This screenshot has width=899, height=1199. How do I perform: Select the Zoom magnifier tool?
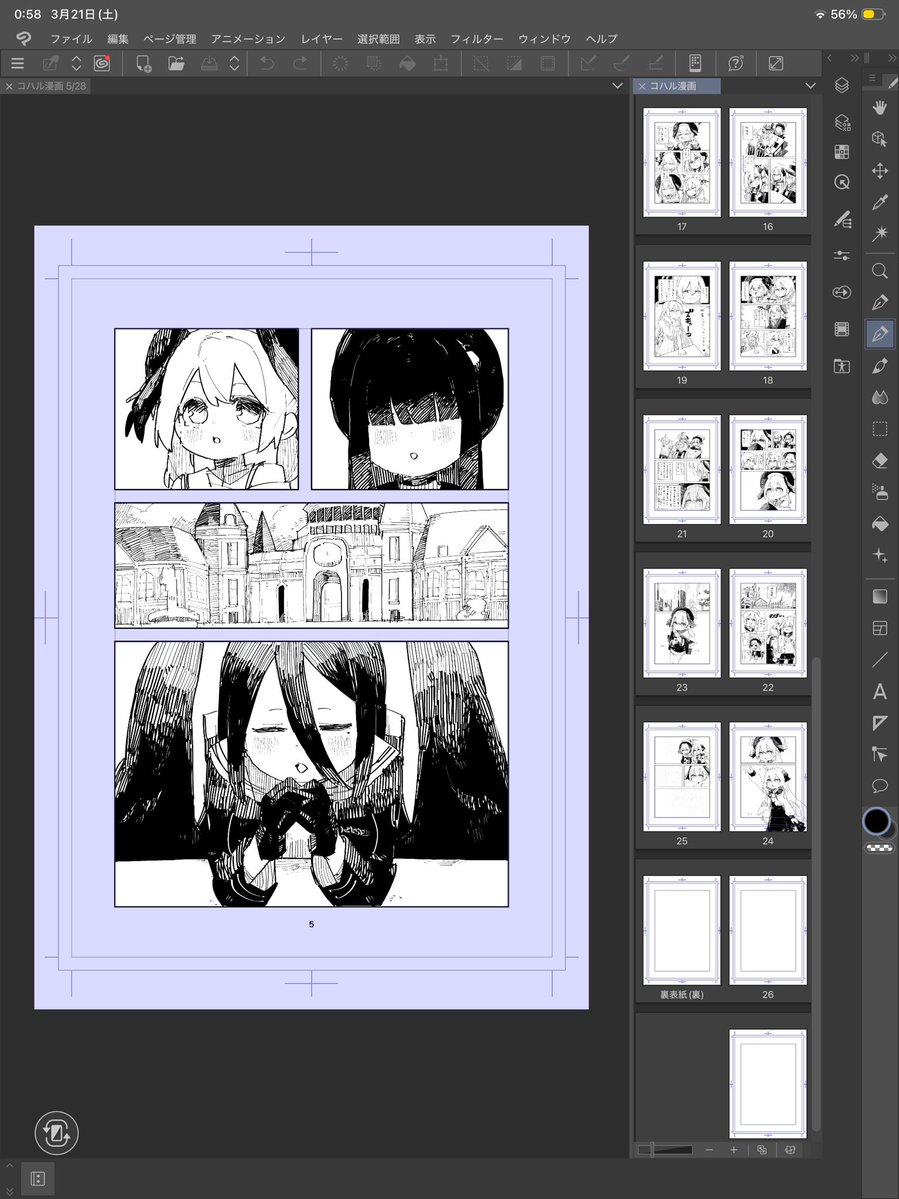pos(878,271)
